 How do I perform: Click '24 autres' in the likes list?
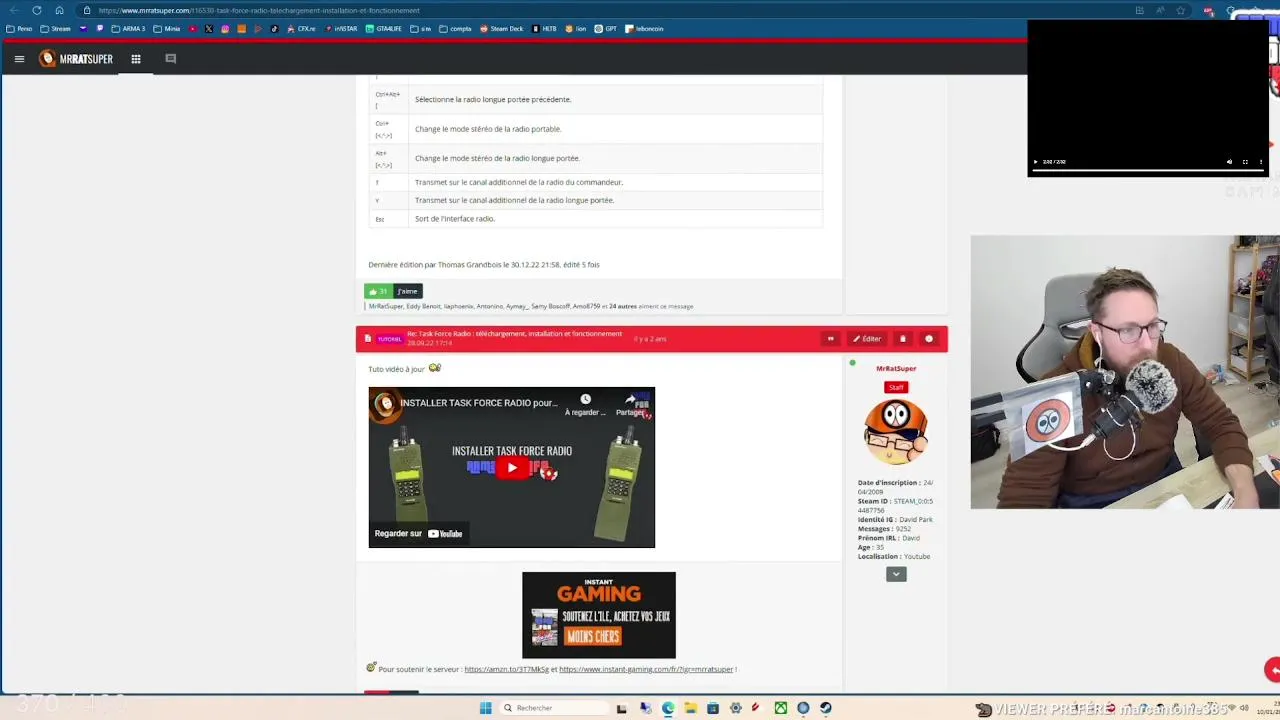(x=622, y=306)
